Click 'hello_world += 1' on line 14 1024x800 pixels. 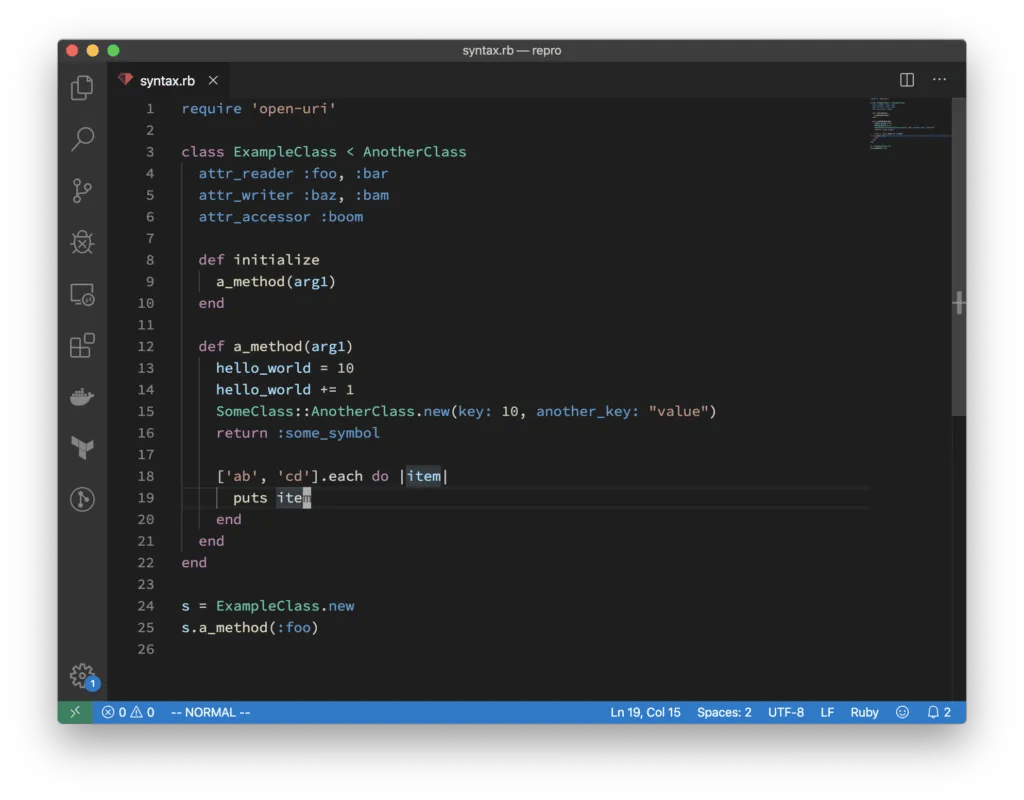285,390
